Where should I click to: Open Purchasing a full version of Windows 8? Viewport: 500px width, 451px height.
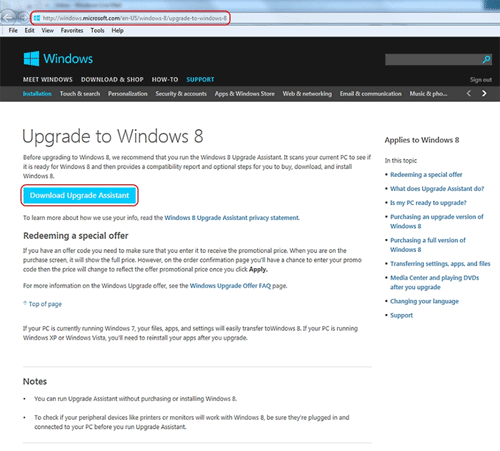click(428, 245)
